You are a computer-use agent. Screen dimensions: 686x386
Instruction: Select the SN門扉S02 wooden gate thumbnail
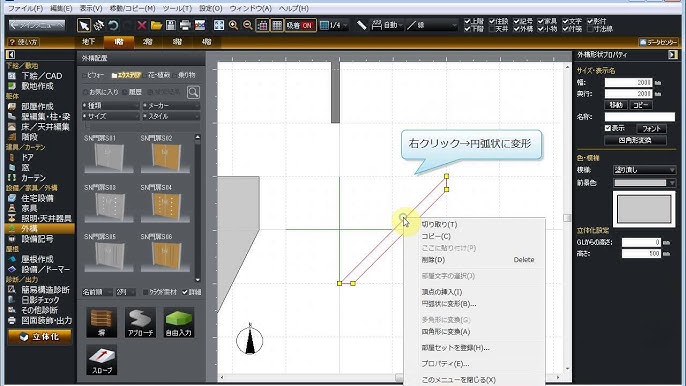pyautogui.click(x=165, y=158)
